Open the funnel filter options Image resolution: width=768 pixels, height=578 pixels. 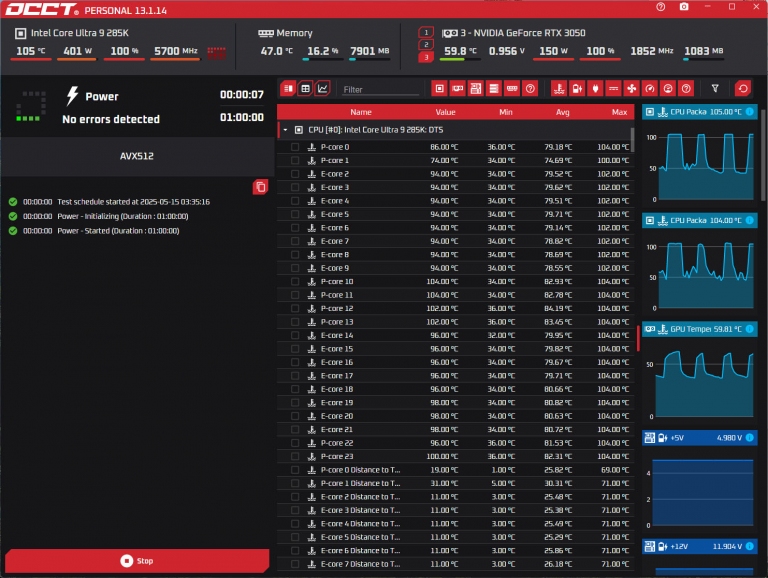[x=715, y=89]
